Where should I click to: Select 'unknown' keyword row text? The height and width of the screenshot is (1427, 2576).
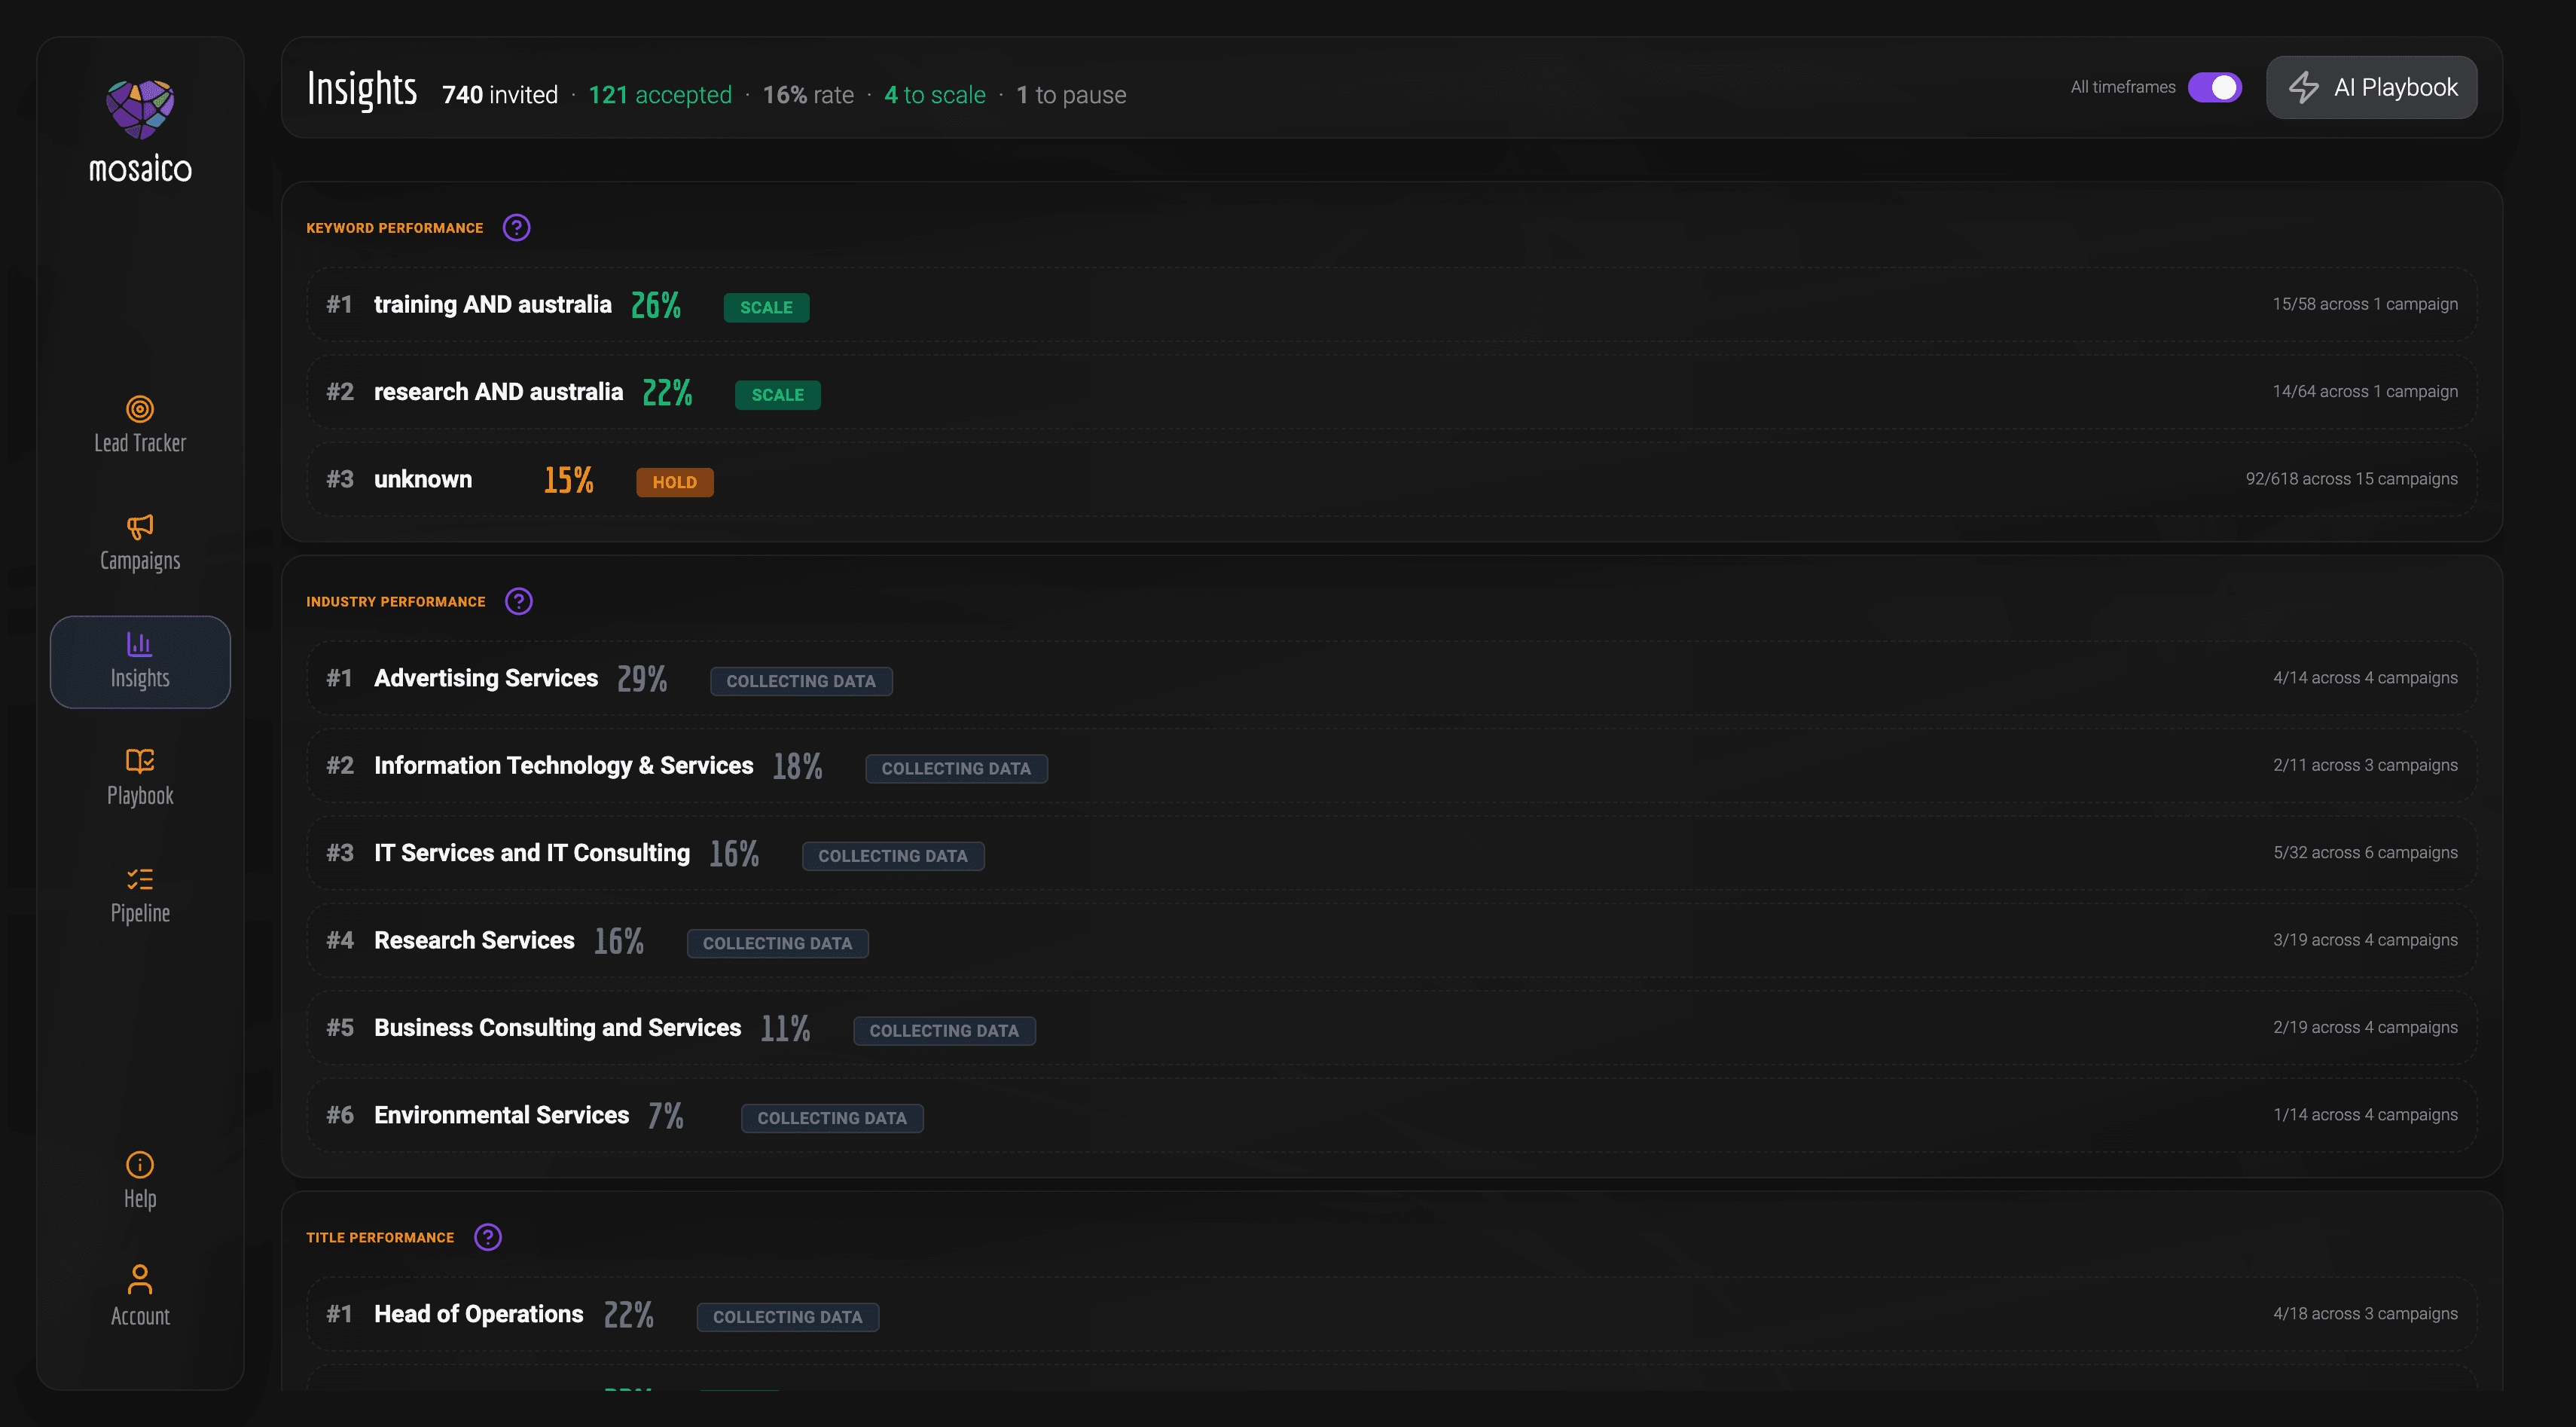pos(423,479)
